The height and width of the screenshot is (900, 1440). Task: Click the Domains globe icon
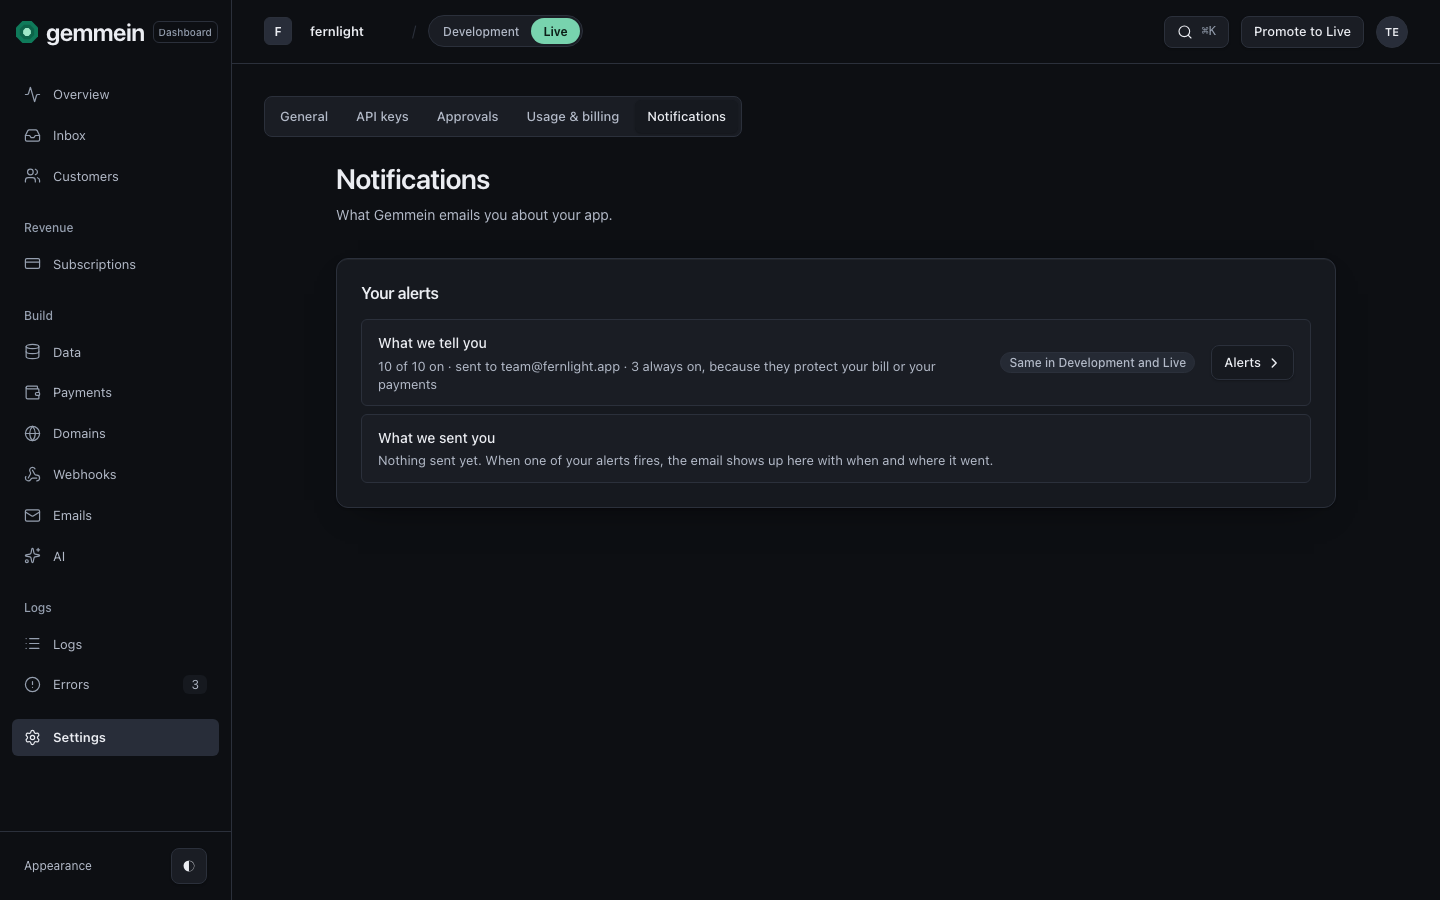tap(33, 433)
